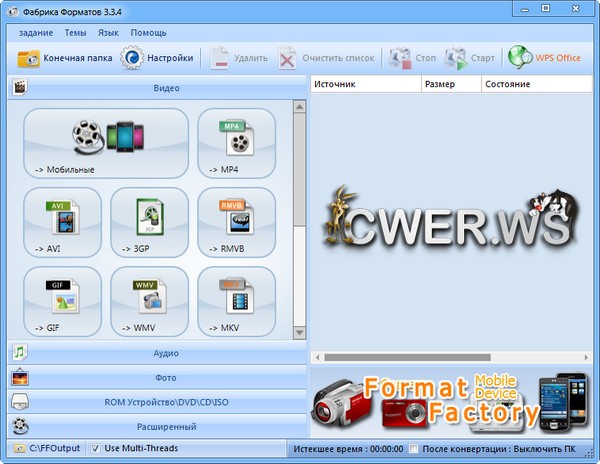Expand the Аудио category panel

pos(165,352)
